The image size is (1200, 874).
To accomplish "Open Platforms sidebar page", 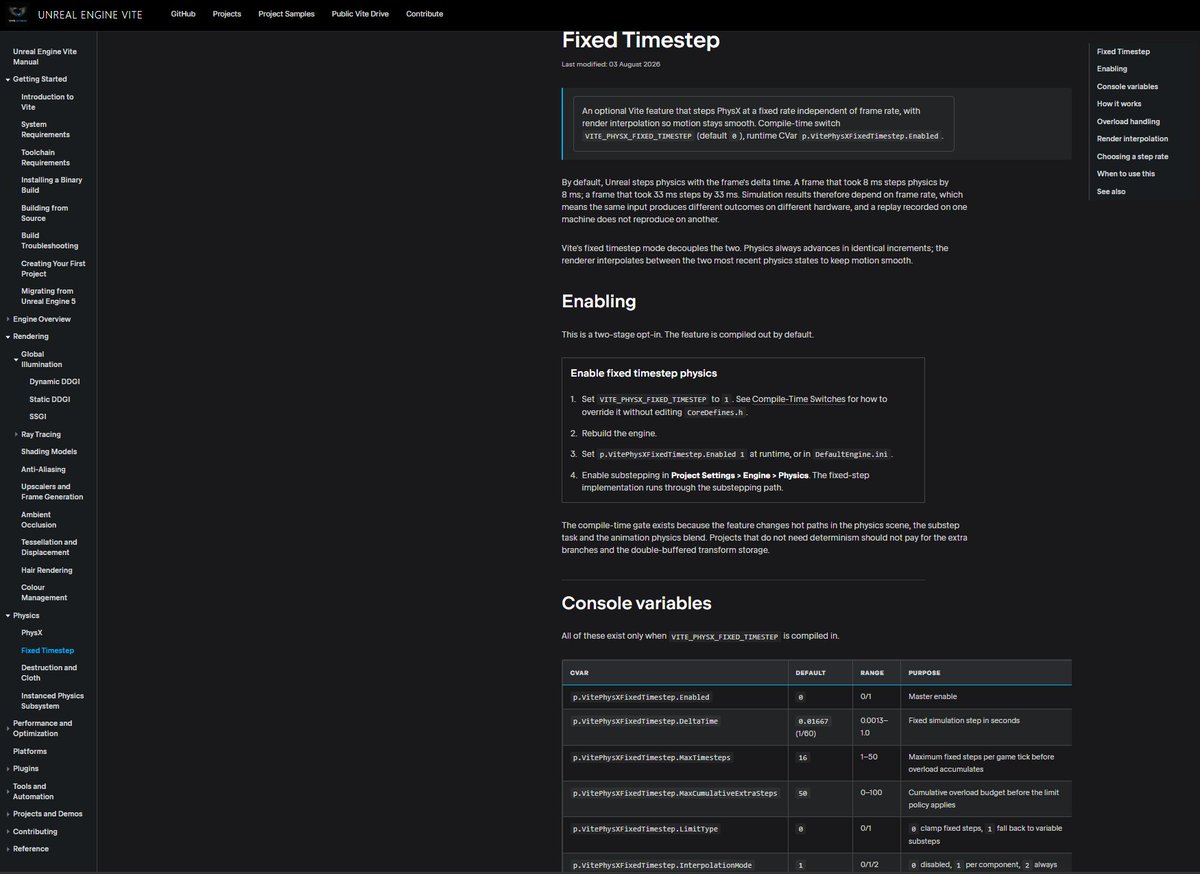I will (30, 751).
